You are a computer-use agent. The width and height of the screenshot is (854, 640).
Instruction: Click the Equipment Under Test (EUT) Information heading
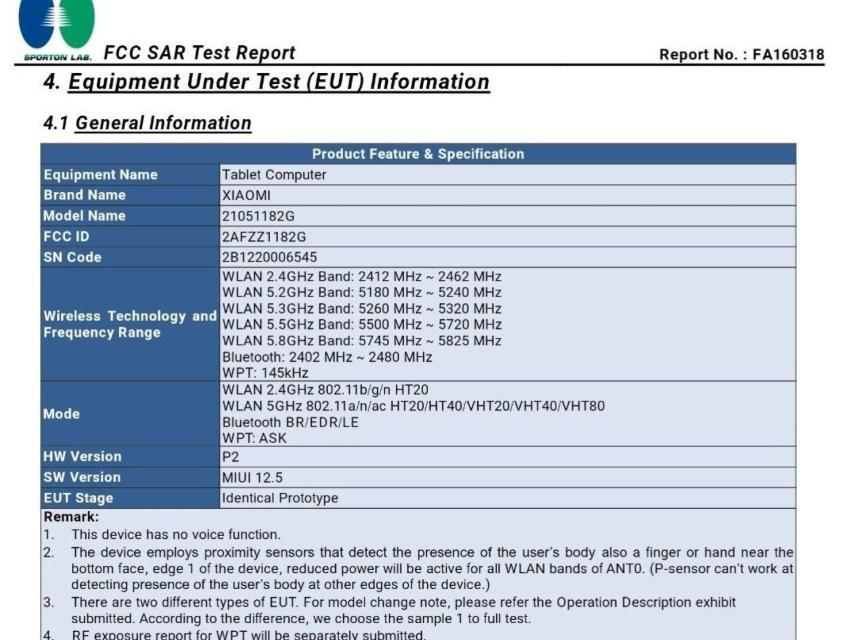tap(266, 82)
